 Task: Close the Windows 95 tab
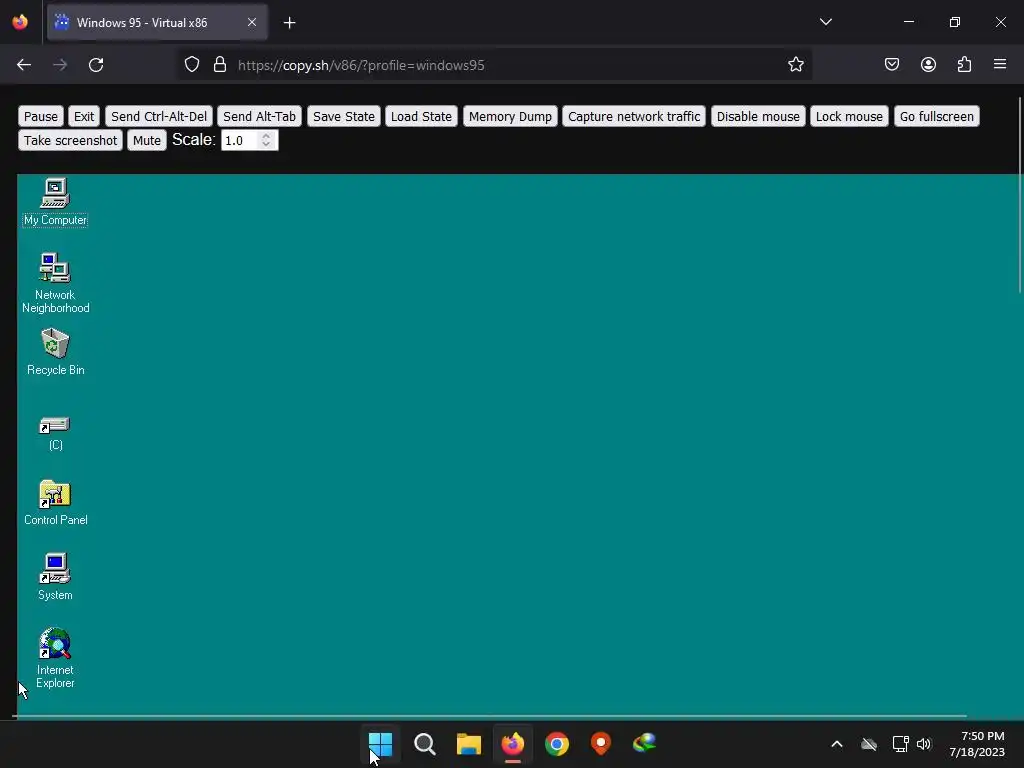click(252, 22)
